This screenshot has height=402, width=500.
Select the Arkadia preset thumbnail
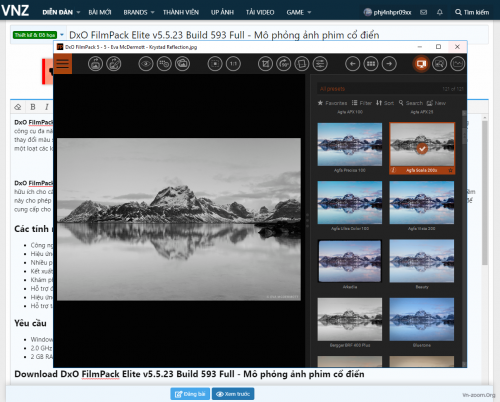pyautogui.click(x=350, y=261)
